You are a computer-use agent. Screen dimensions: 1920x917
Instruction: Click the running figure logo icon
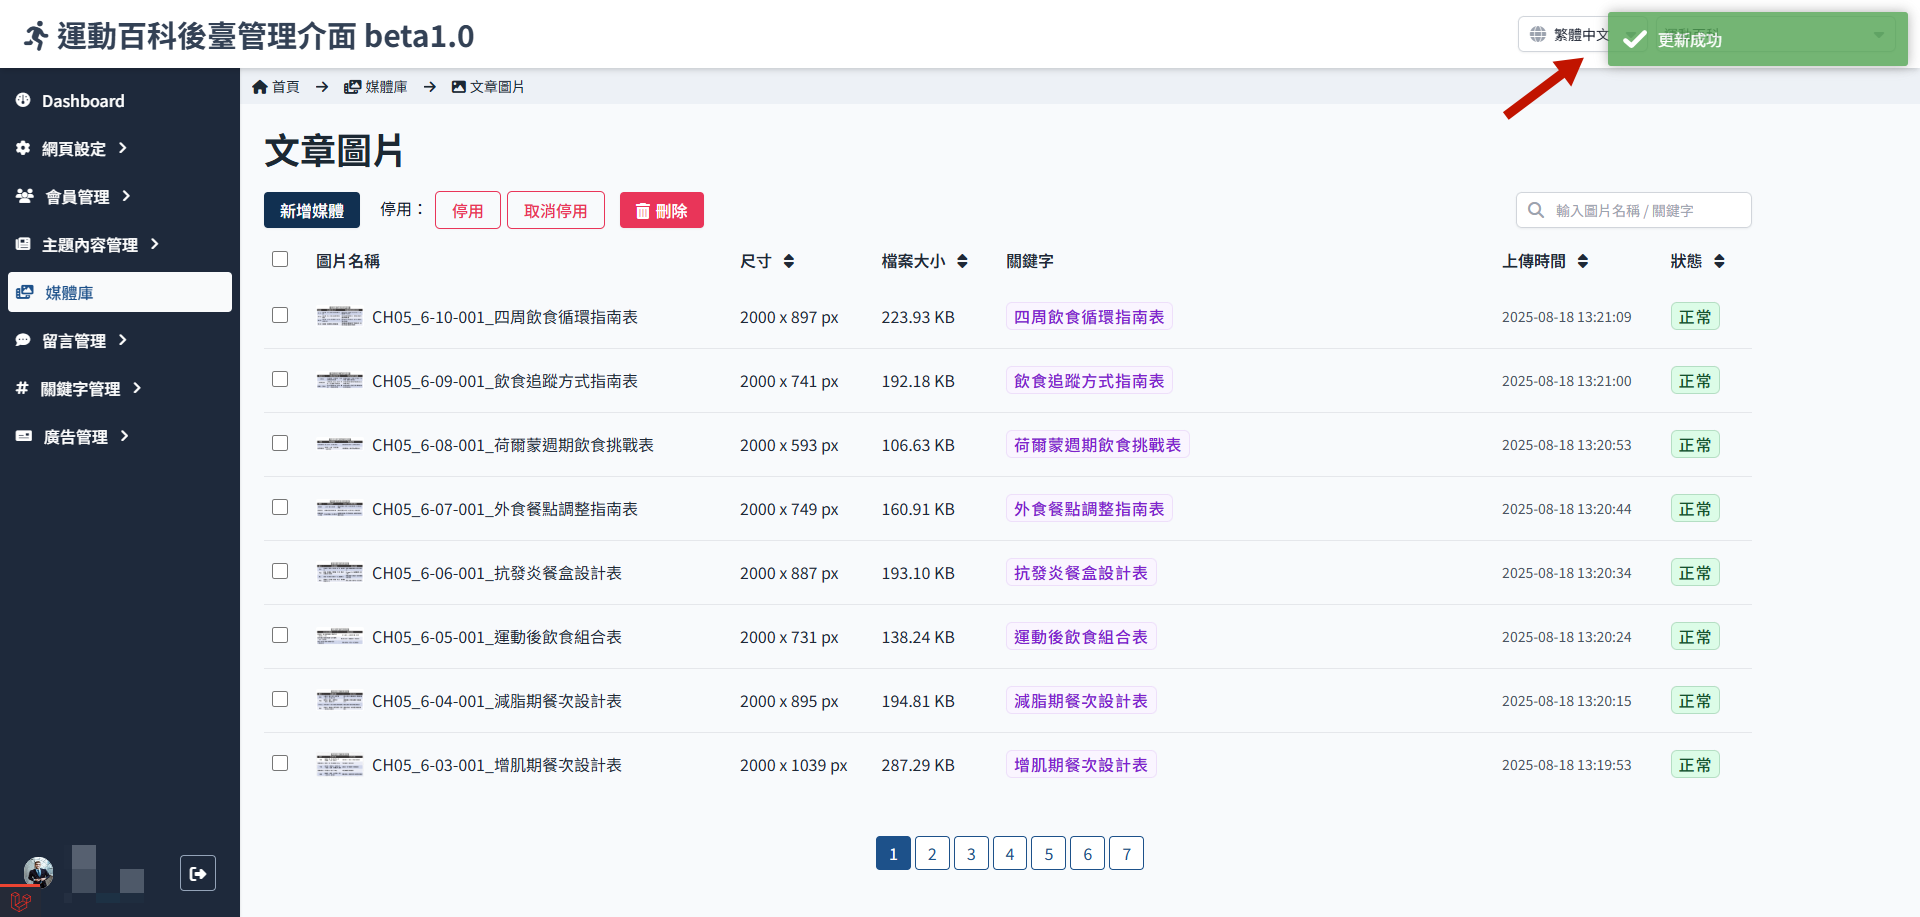click(36, 36)
